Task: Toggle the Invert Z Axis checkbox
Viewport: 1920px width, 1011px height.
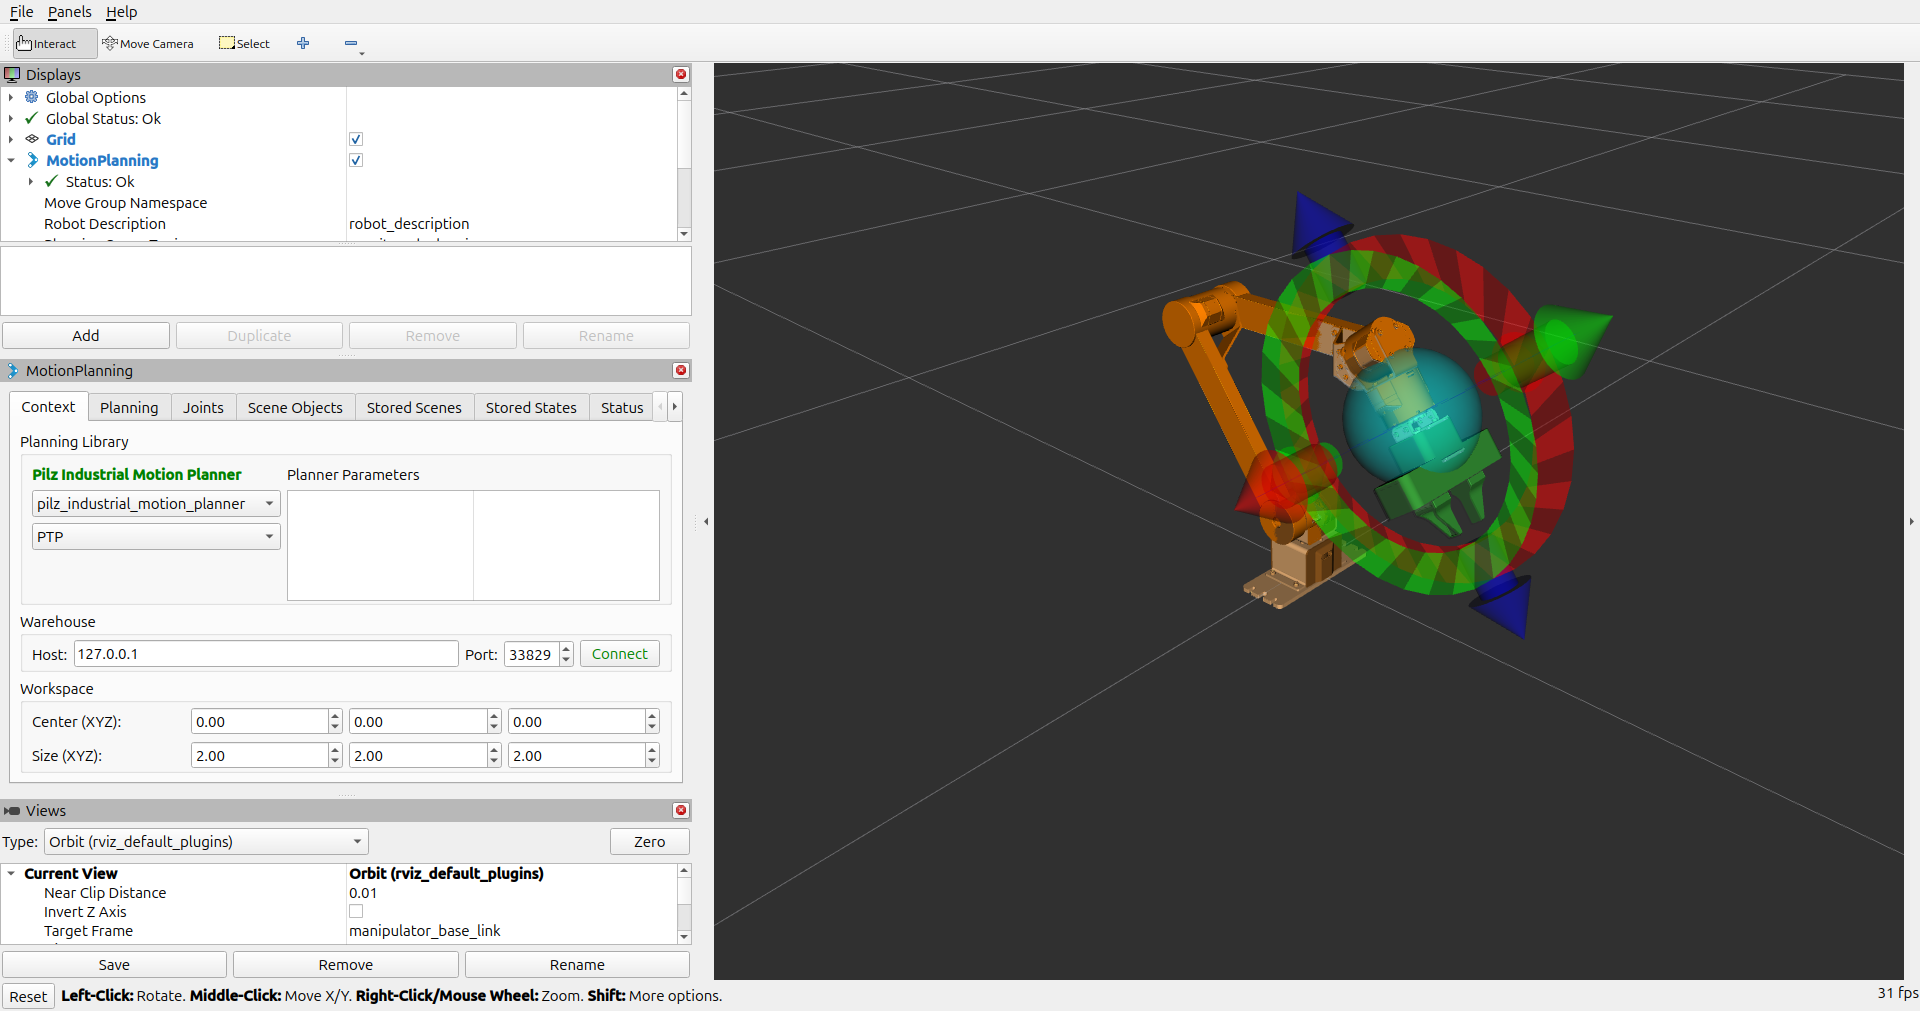Action: pyautogui.click(x=356, y=911)
